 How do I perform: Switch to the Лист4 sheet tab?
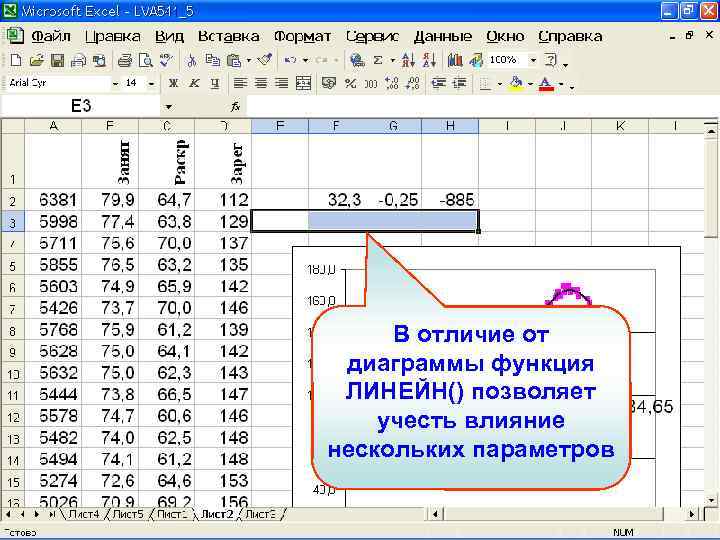point(83,514)
